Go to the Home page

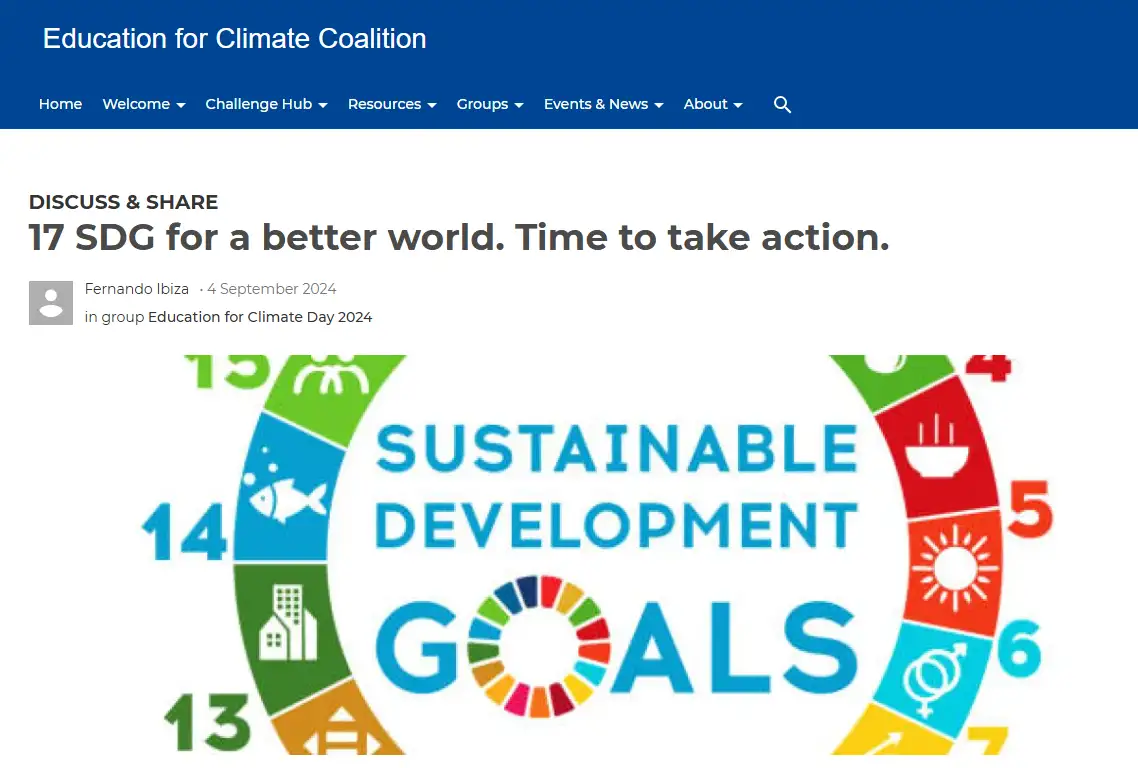click(x=60, y=104)
